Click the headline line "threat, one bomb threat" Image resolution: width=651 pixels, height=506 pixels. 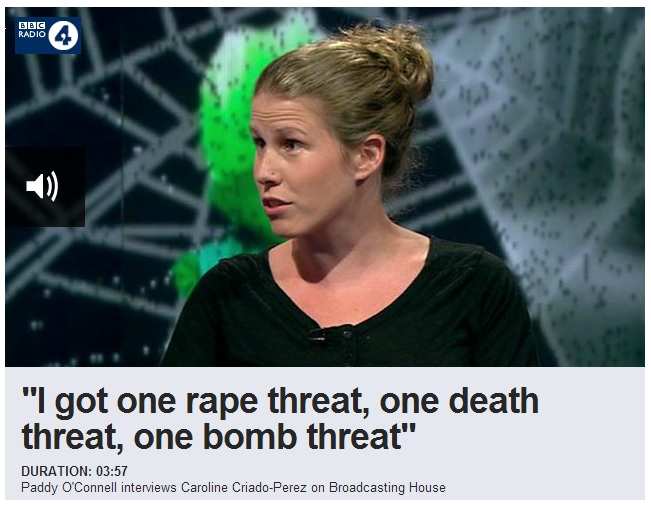(x=219, y=437)
